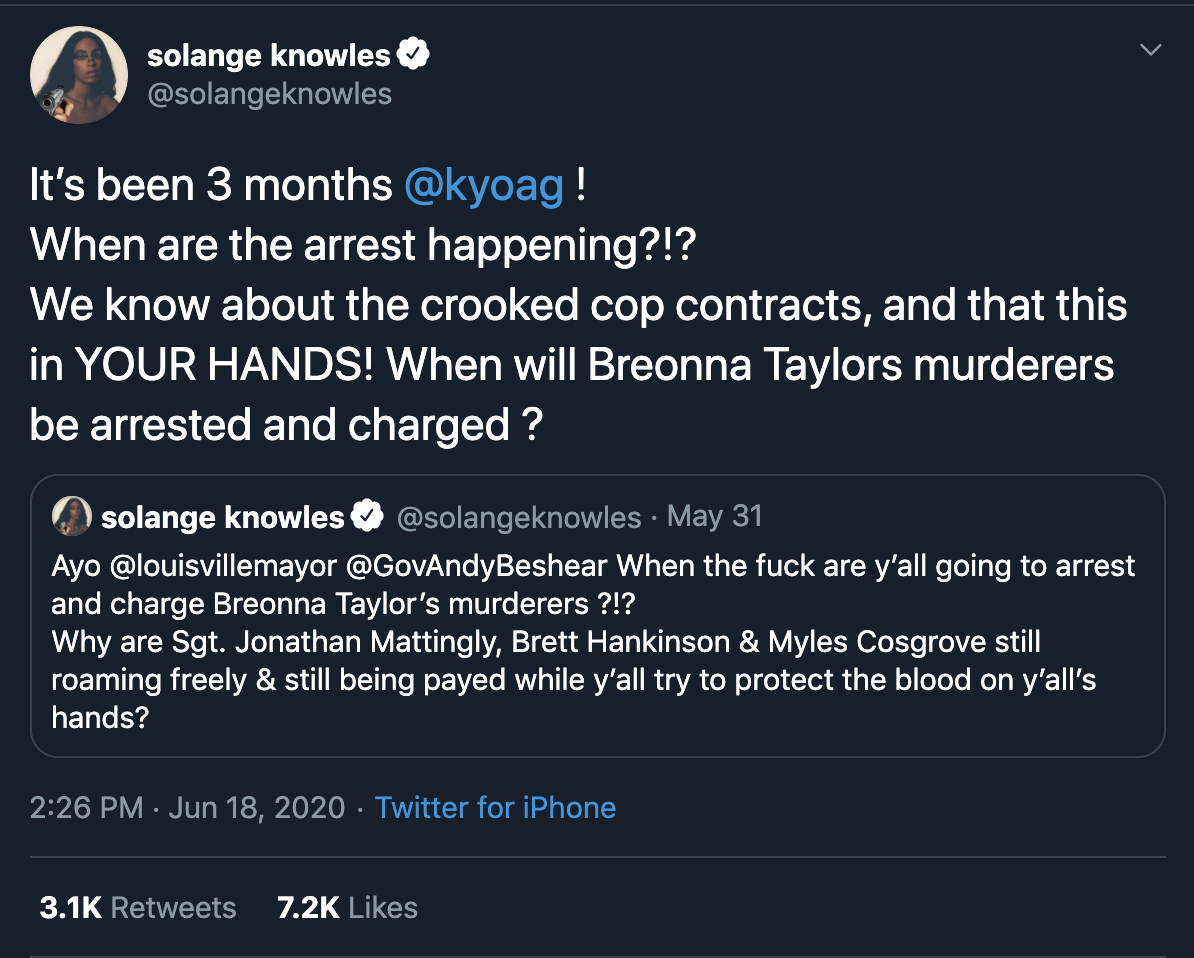This screenshot has height=958, width=1194.
Task: View the 3.1K Retweets list
Action: [x=138, y=908]
